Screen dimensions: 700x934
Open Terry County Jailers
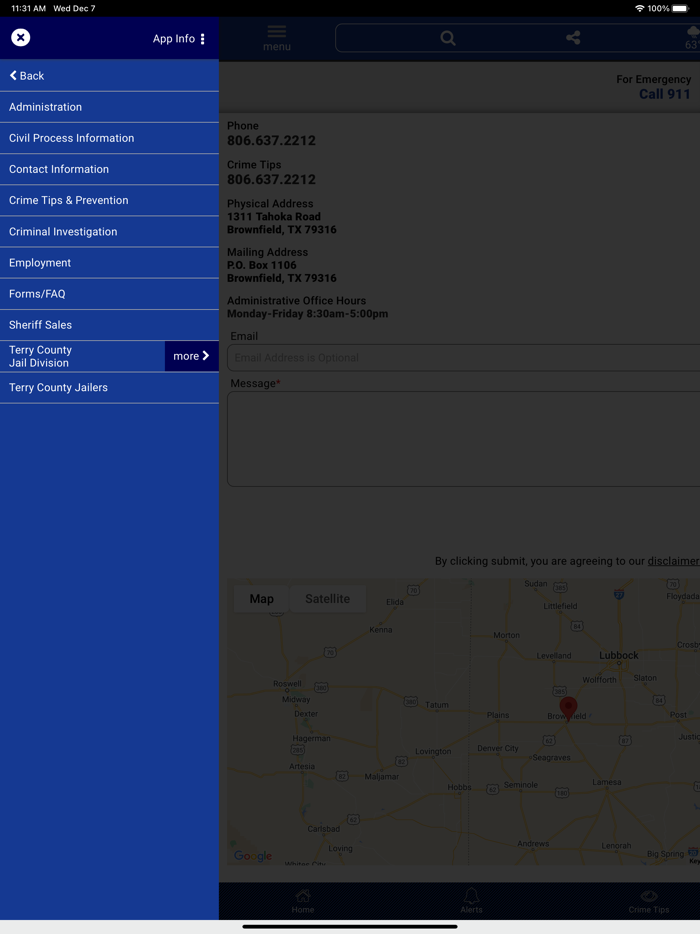[109, 387]
